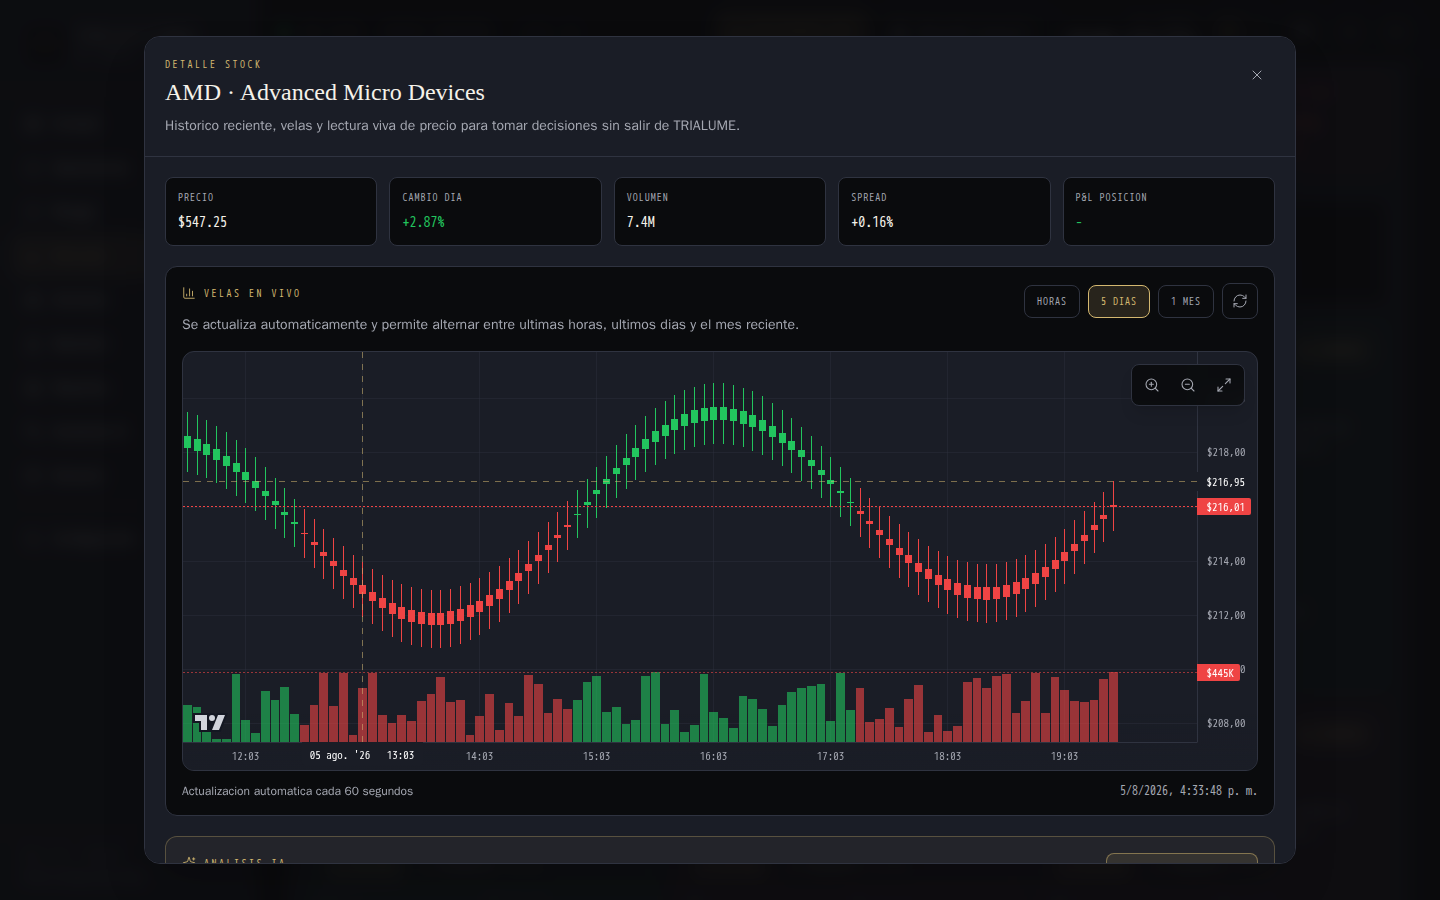Click the $208,00 price axis label

click(x=1226, y=723)
